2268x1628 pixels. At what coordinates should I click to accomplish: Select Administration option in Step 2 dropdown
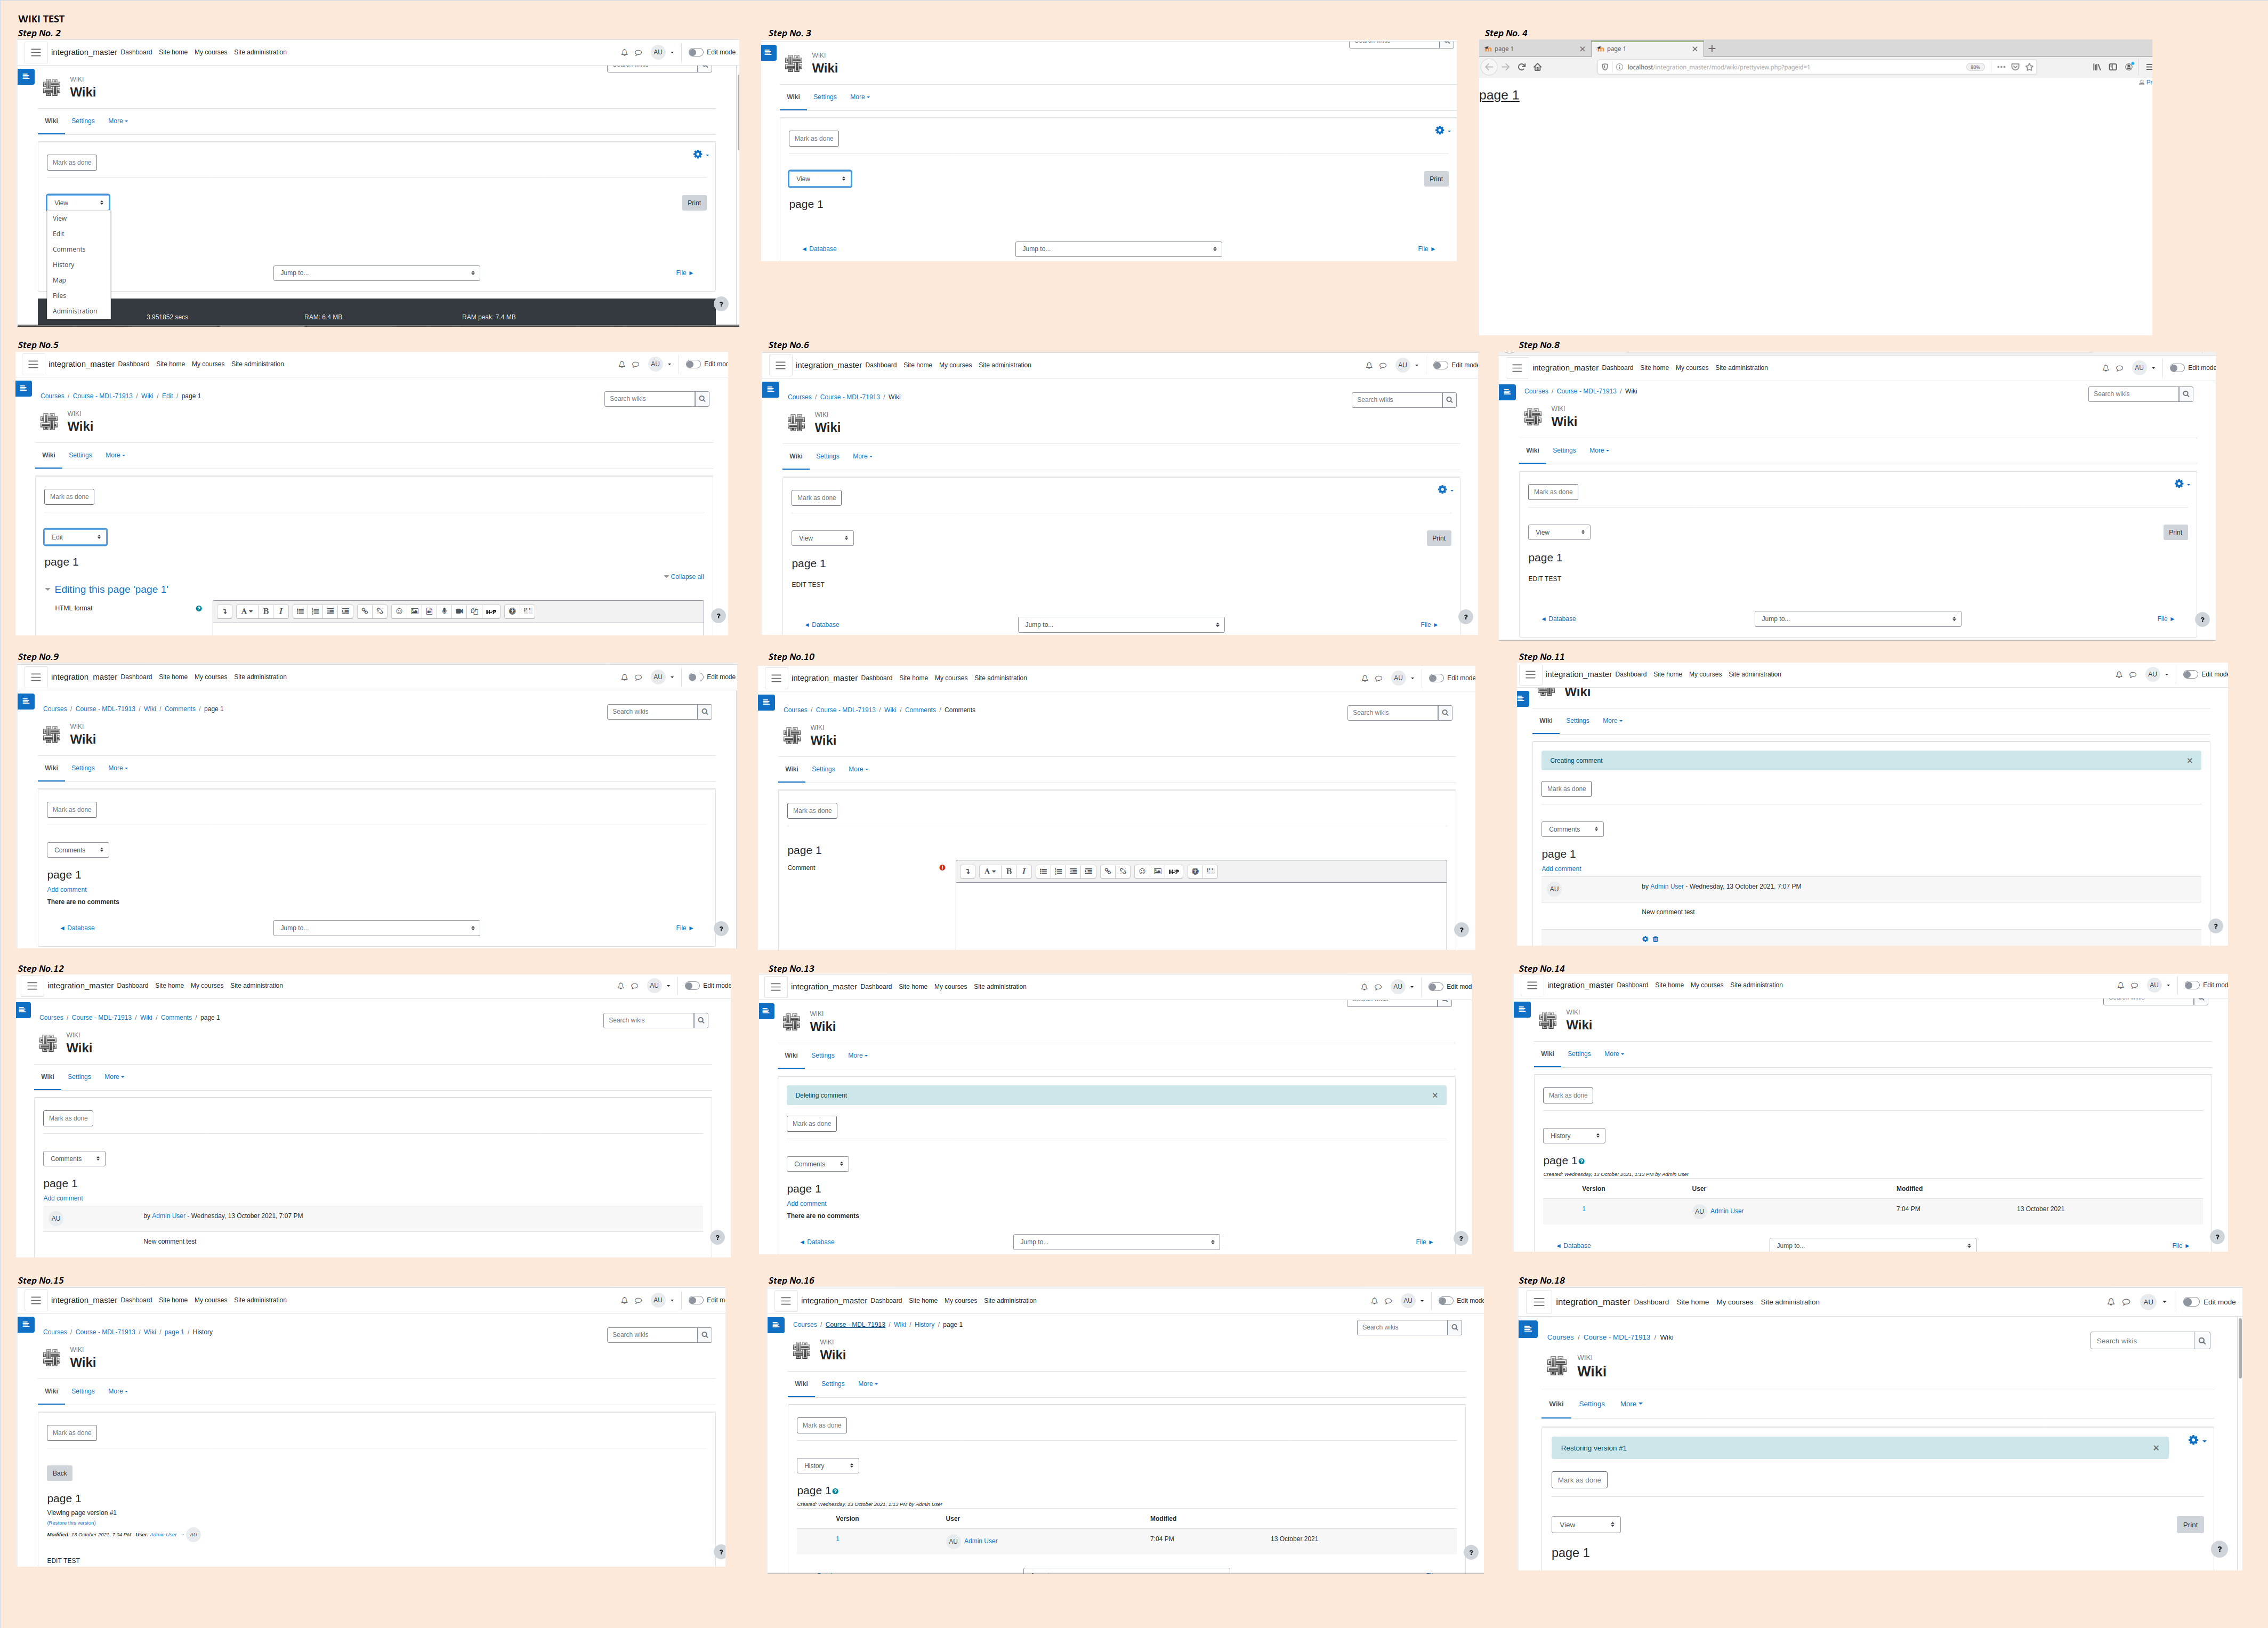click(x=75, y=311)
